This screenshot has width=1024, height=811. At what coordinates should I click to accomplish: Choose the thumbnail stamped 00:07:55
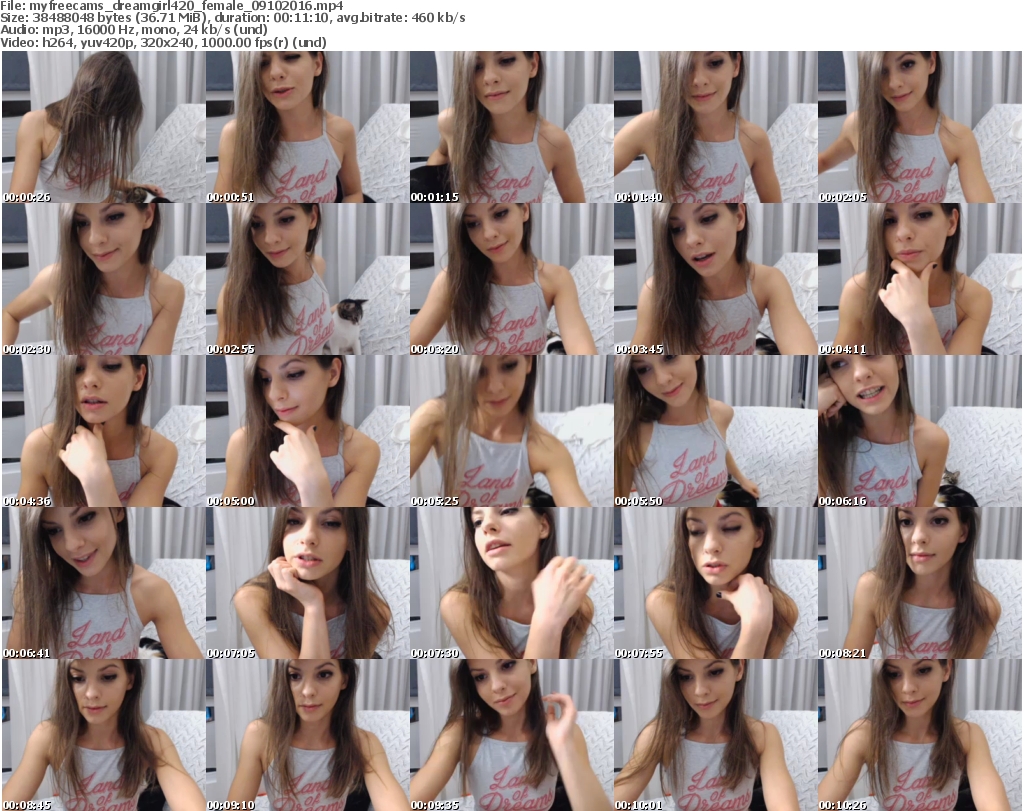tap(716, 583)
